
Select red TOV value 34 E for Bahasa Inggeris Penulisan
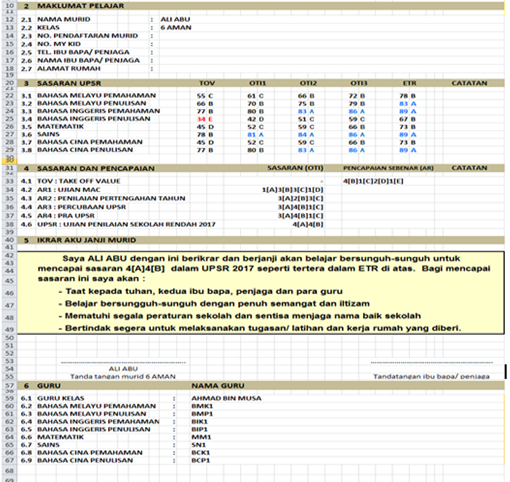[x=205, y=119]
